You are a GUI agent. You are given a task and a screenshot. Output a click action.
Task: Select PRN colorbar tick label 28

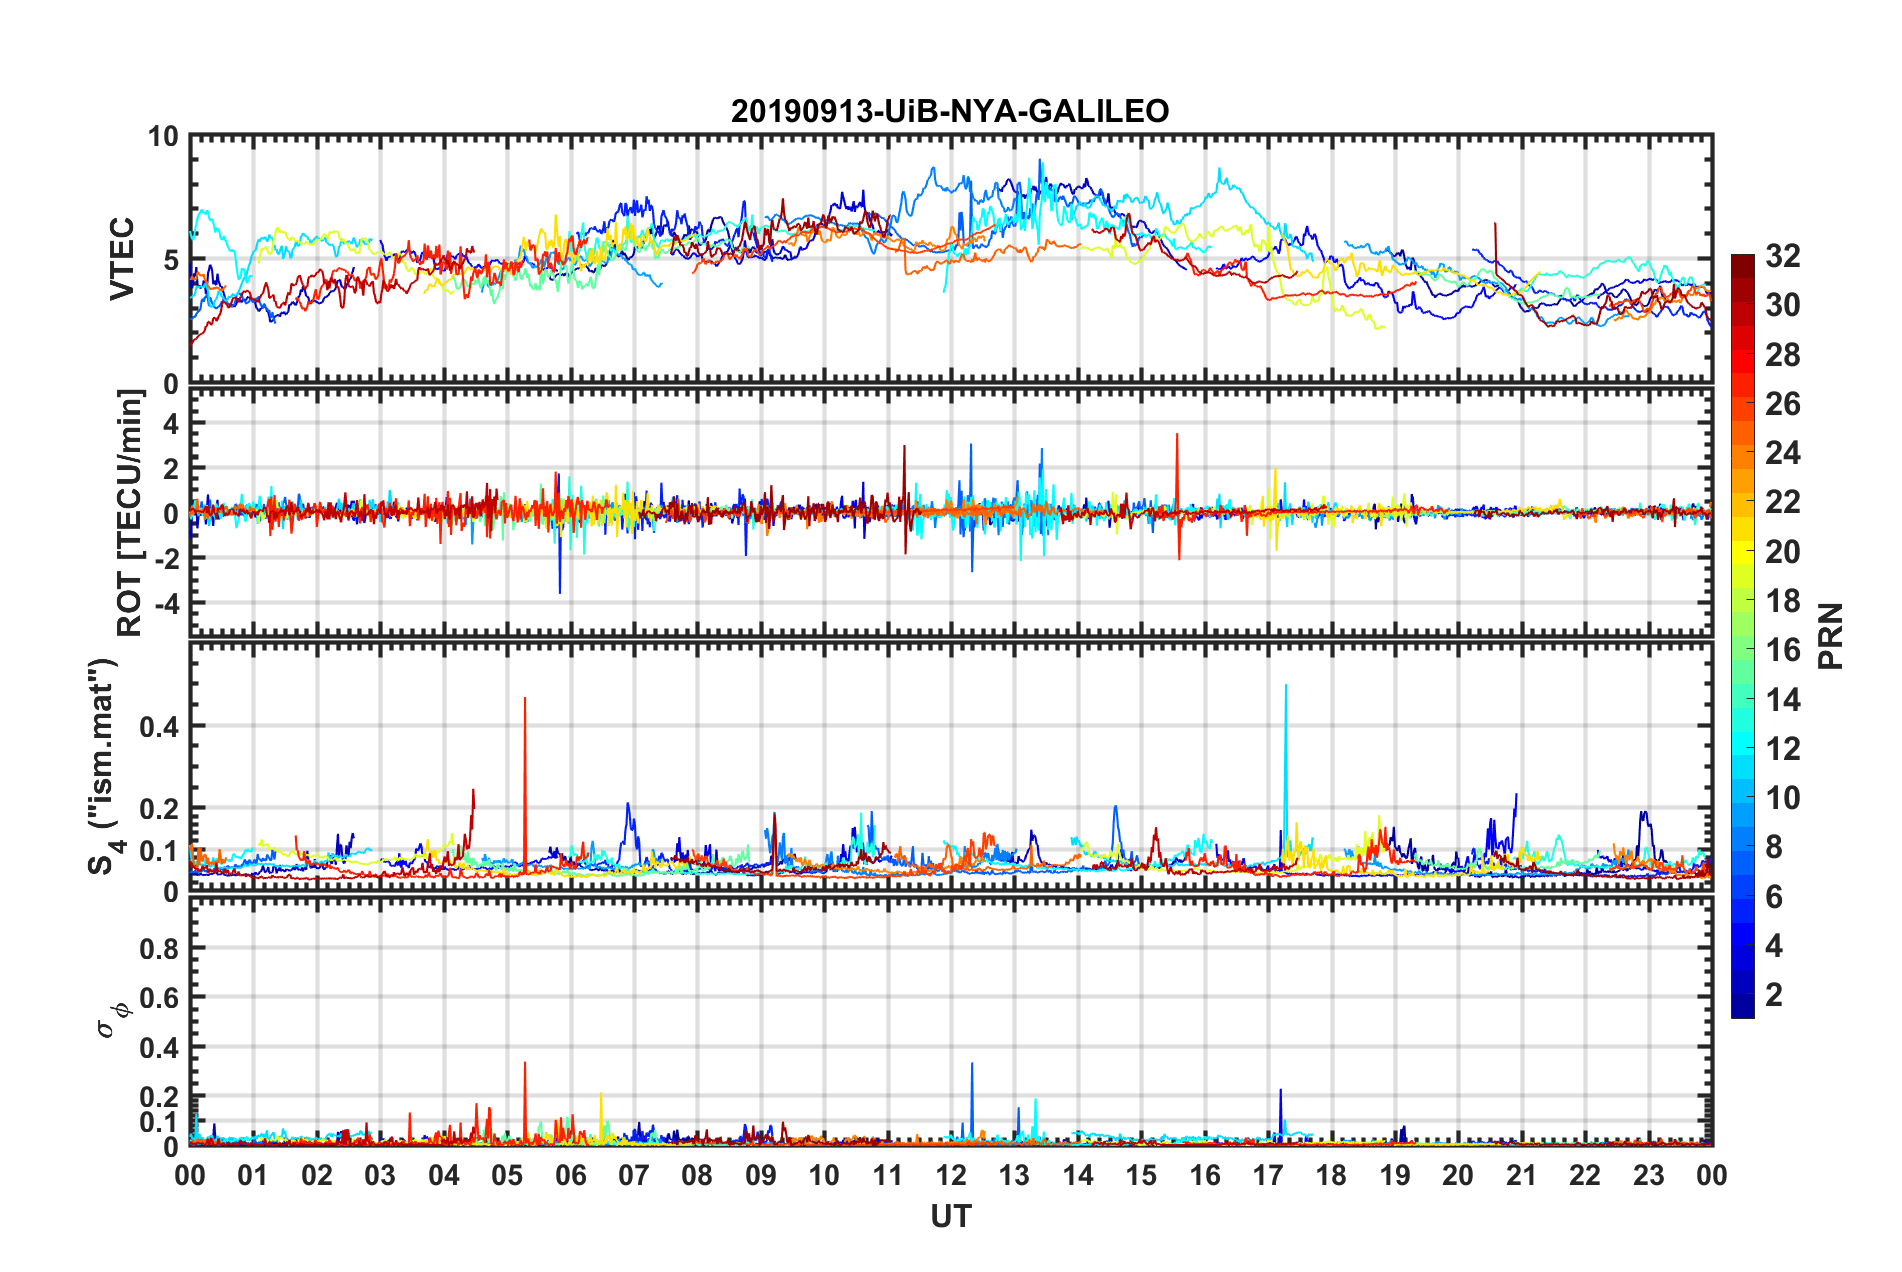tap(1783, 355)
